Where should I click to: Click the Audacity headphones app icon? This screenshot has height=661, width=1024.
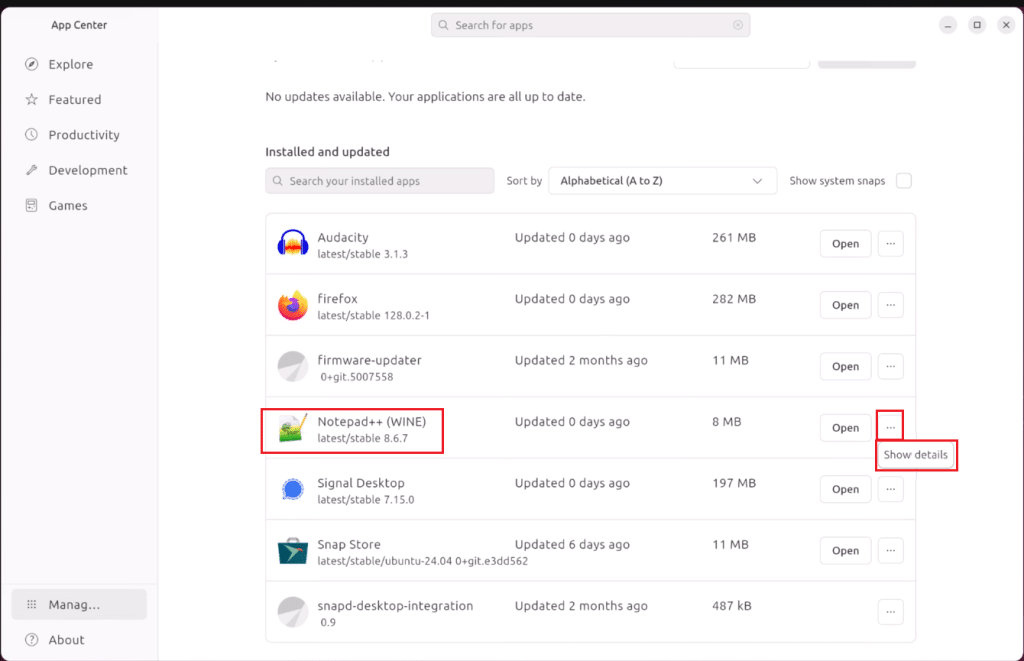[292, 244]
